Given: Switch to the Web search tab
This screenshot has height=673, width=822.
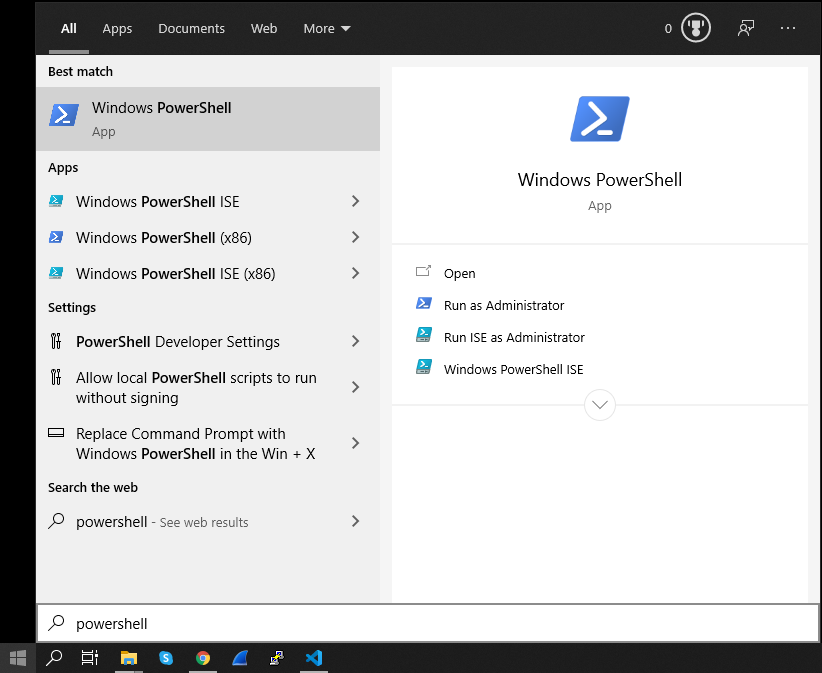Looking at the screenshot, I should point(264,28).
